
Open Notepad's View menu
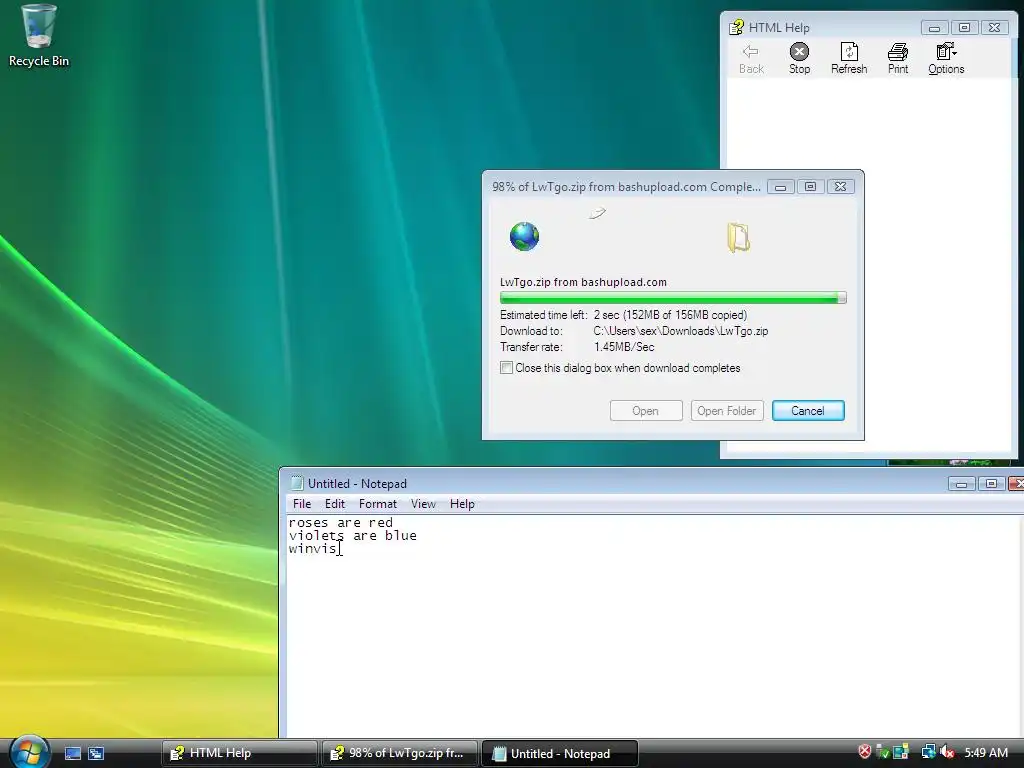point(423,504)
